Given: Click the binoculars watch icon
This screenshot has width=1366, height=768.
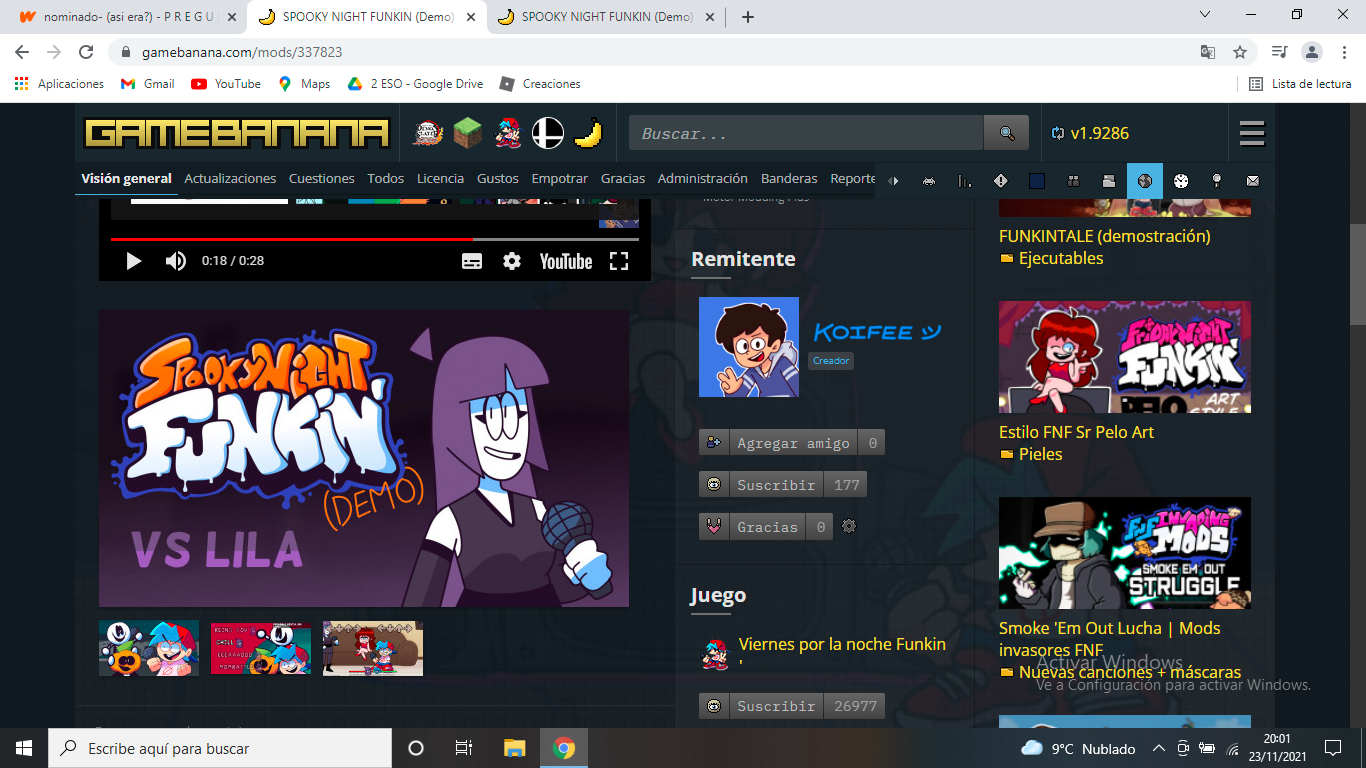Looking at the screenshot, I should (x=1073, y=181).
